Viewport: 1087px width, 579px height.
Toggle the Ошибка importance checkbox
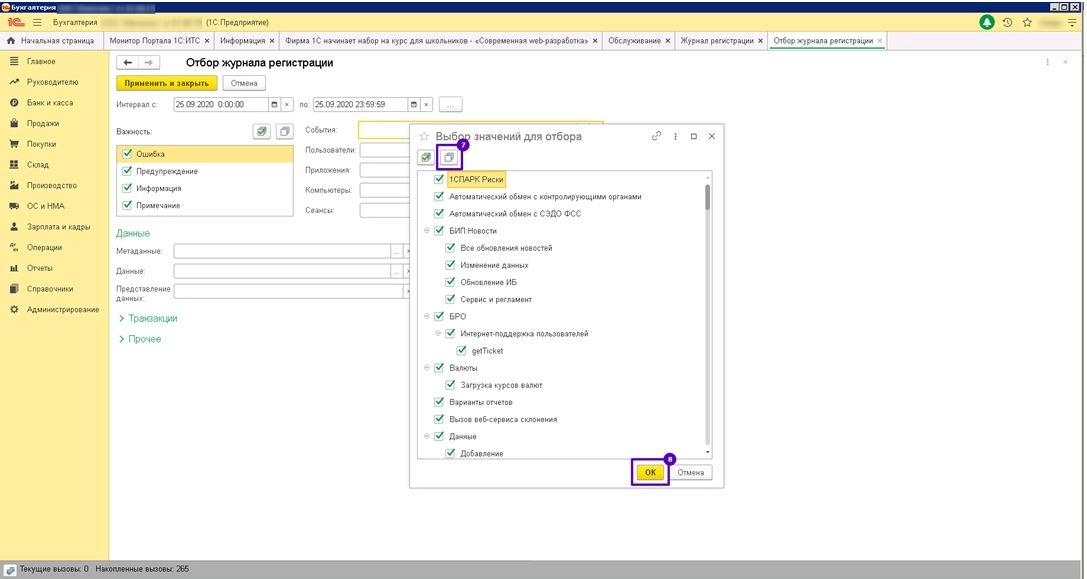pos(127,154)
